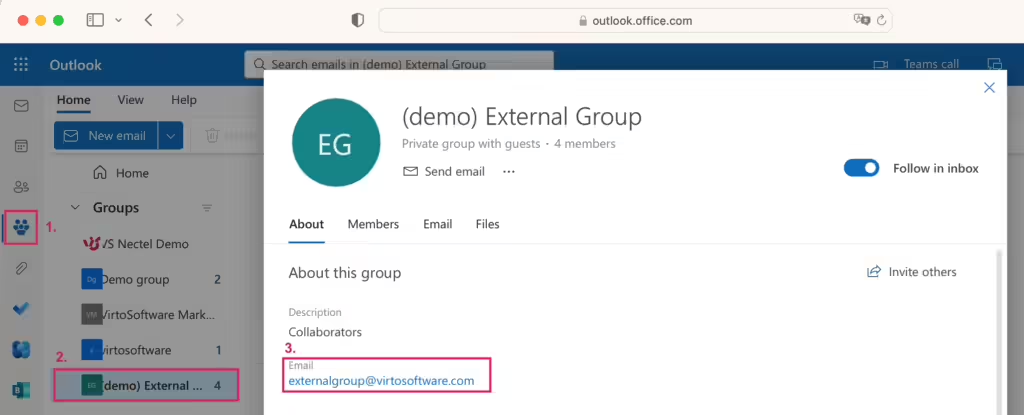Image resolution: width=1024 pixels, height=415 pixels.
Task: Open the group's more options ellipsis
Action: (x=509, y=172)
